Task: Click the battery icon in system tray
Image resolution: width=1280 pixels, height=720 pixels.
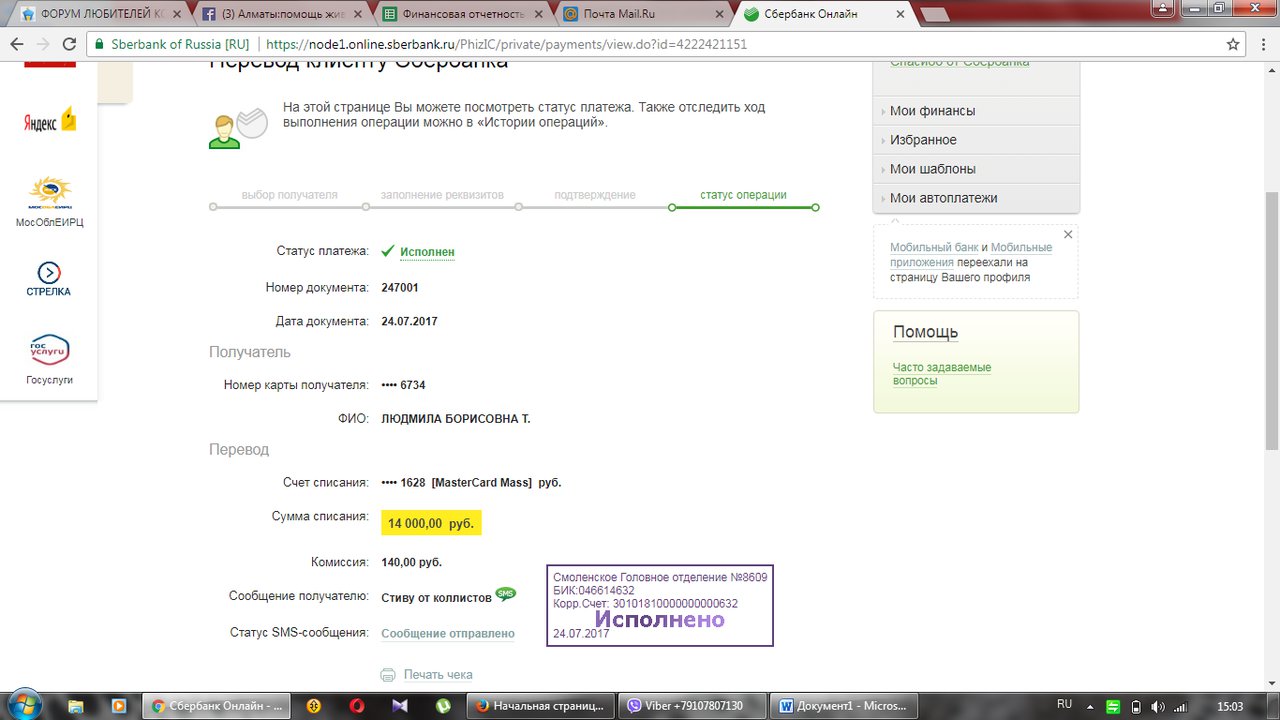Action: pos(1138,705)
